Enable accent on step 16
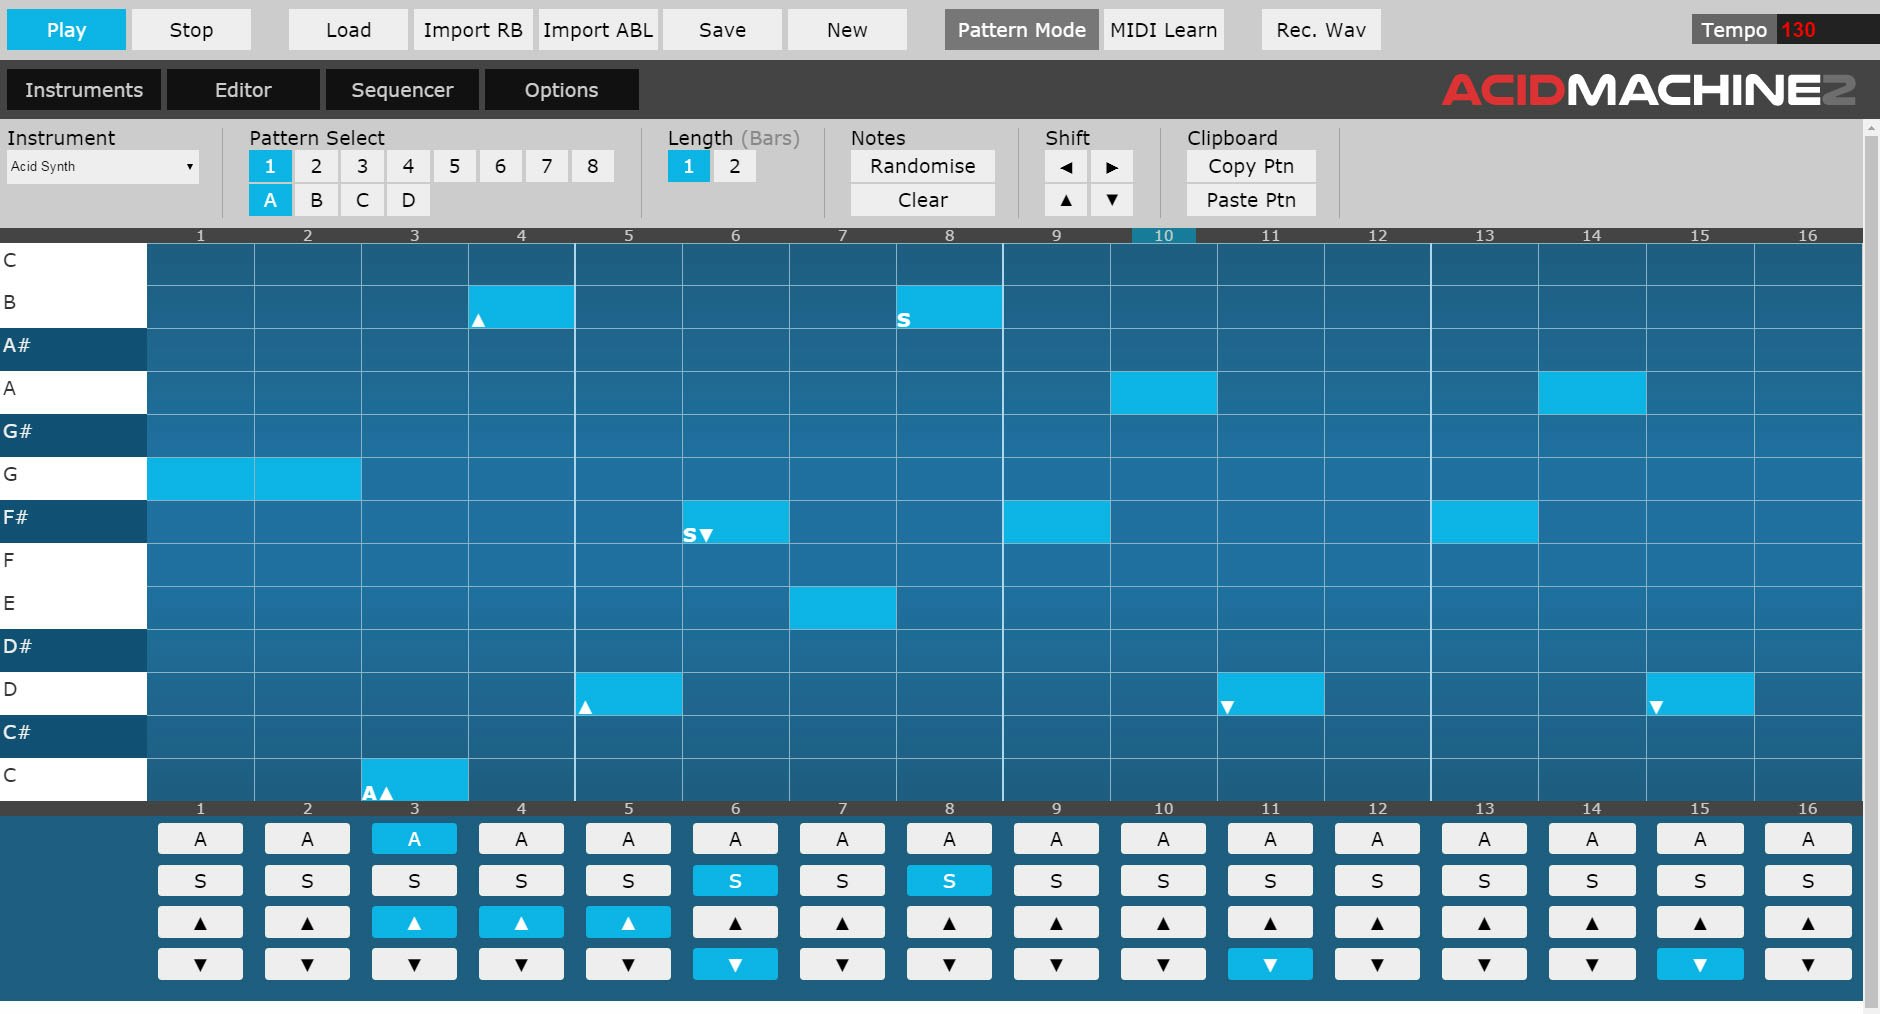The image size is (1880, 1014). point(1808,839)
